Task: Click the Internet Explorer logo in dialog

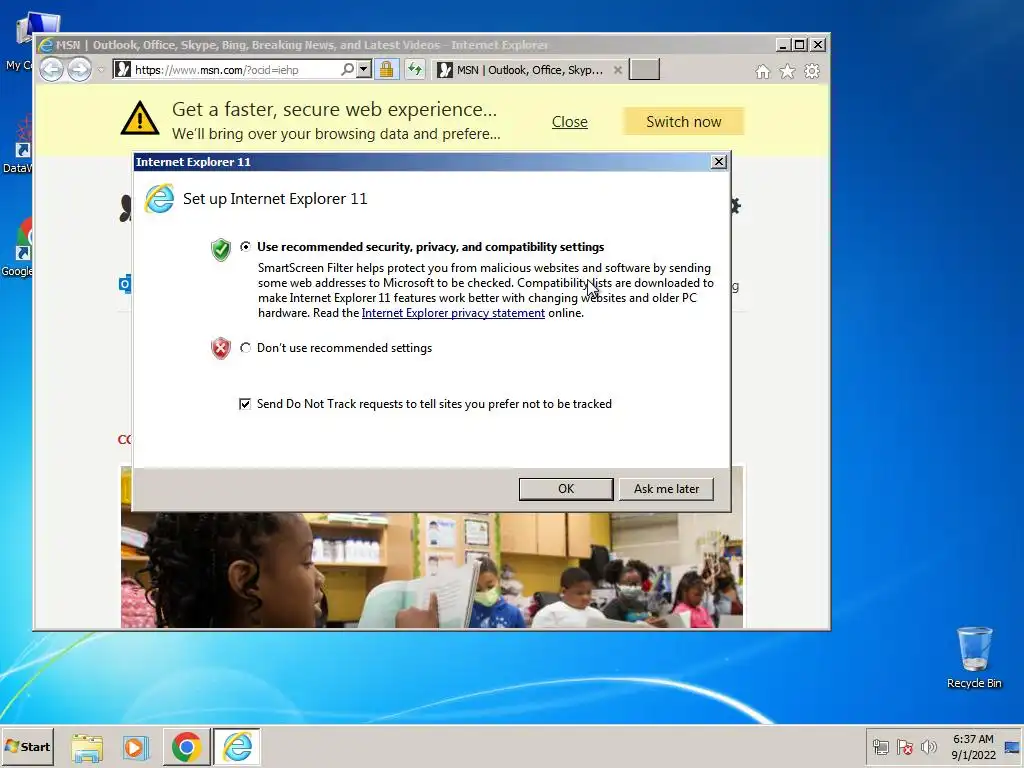Action: coord(159,199)
